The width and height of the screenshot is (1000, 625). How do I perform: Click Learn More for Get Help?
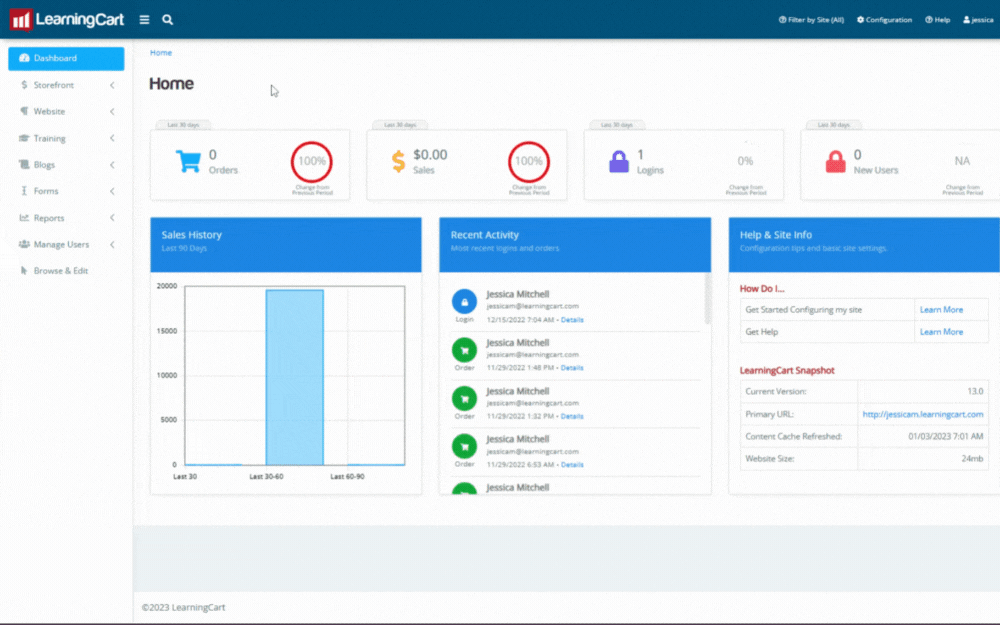click(x=941, y=332)
